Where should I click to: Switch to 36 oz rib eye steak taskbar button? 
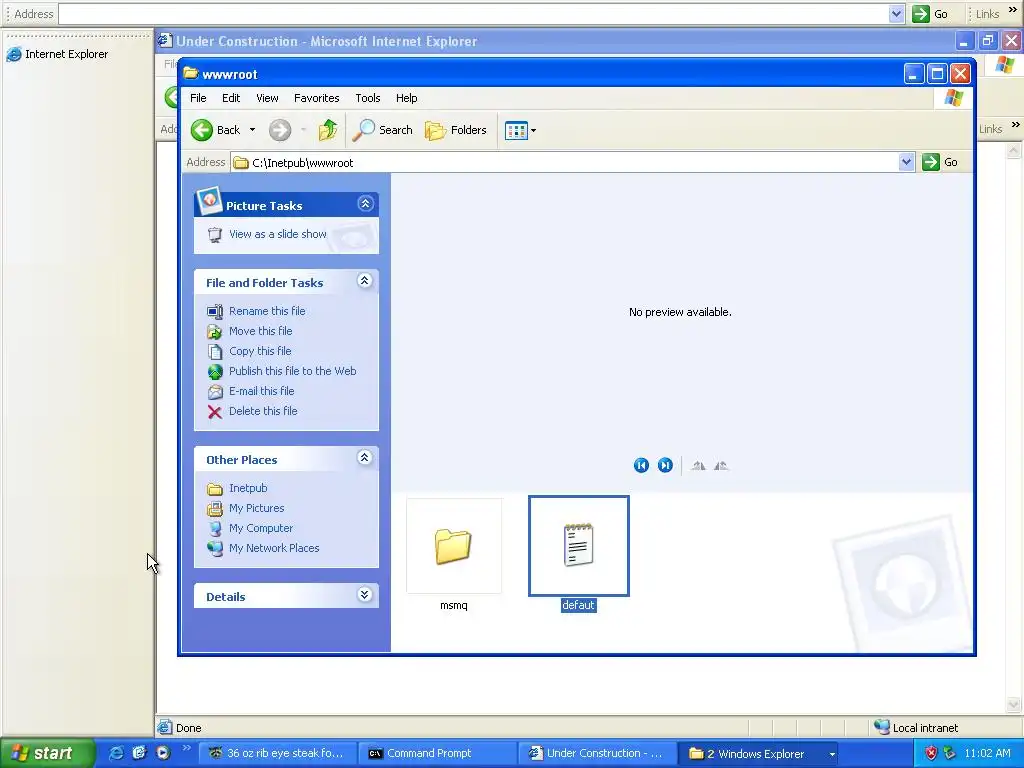(x=277, y=754)
